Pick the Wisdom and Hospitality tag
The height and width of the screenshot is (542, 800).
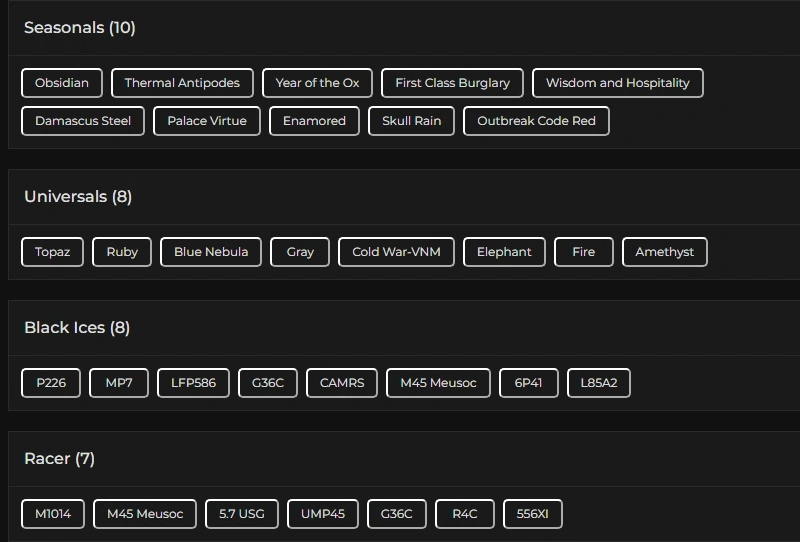pos(618,83)
